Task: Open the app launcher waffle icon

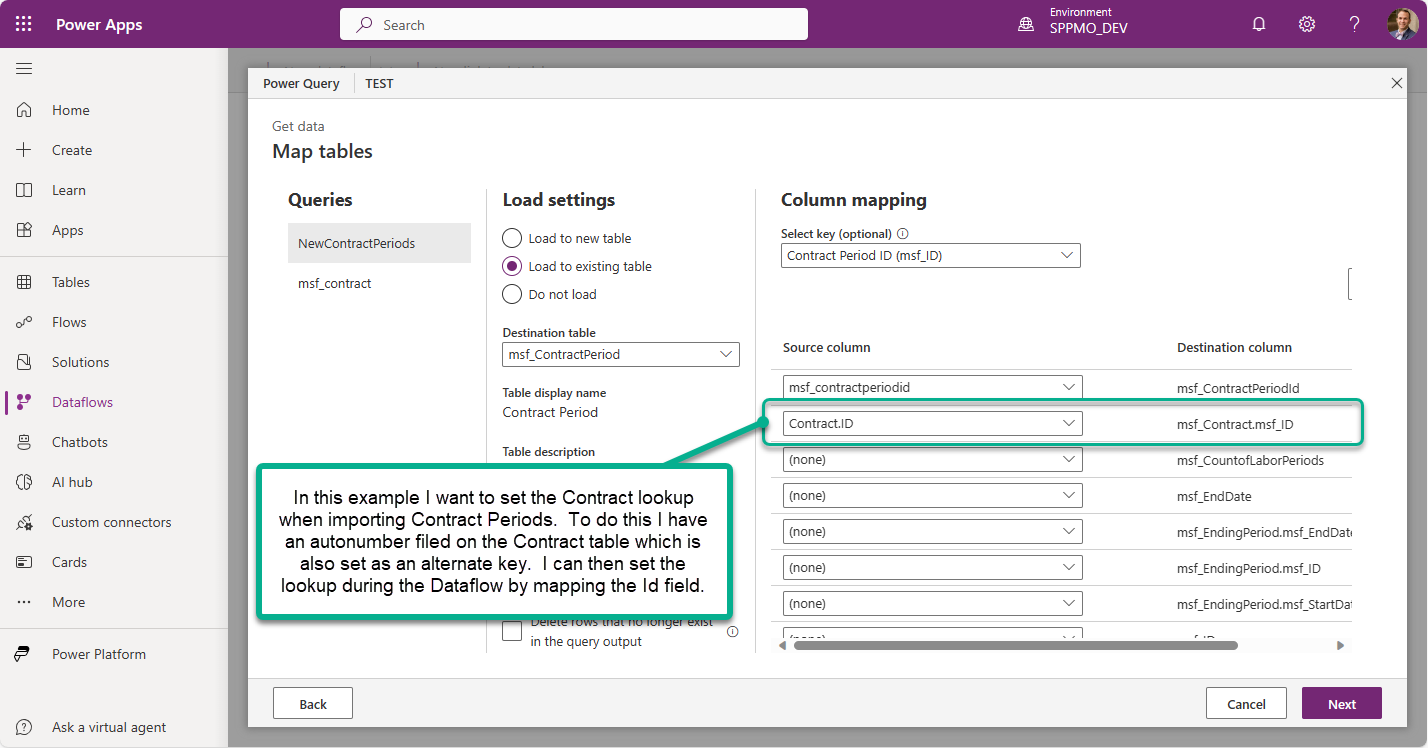Action: (24, 24)
